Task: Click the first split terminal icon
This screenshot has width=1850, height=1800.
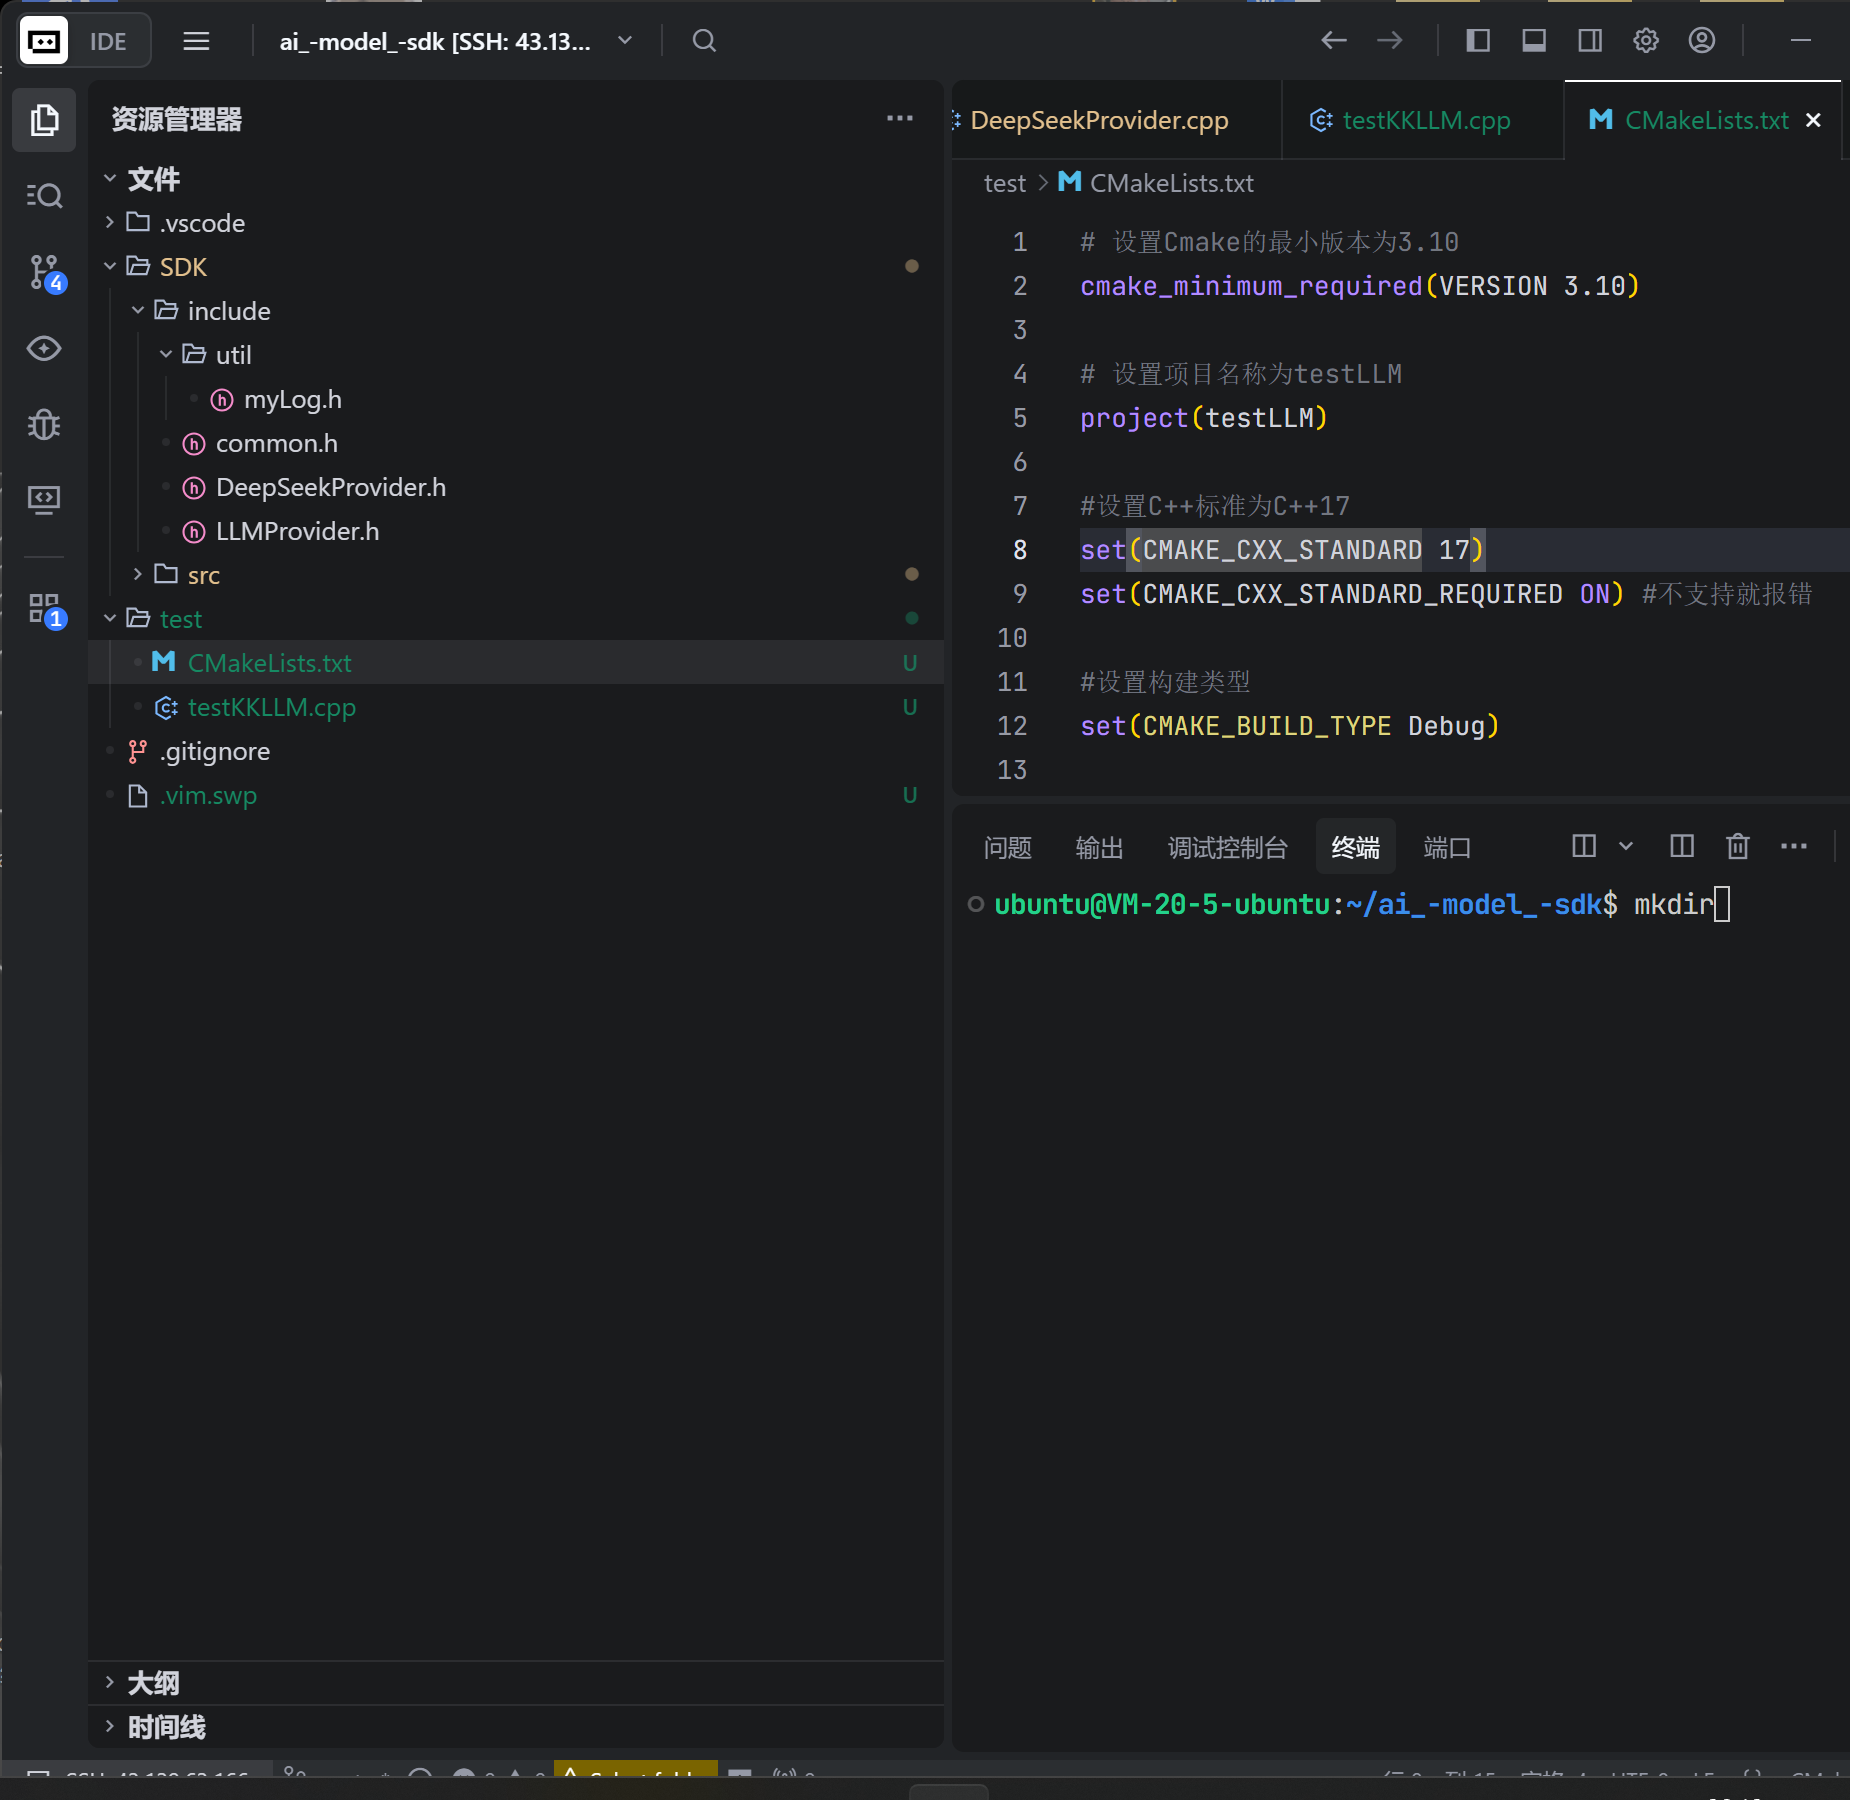Action: 1584,846
